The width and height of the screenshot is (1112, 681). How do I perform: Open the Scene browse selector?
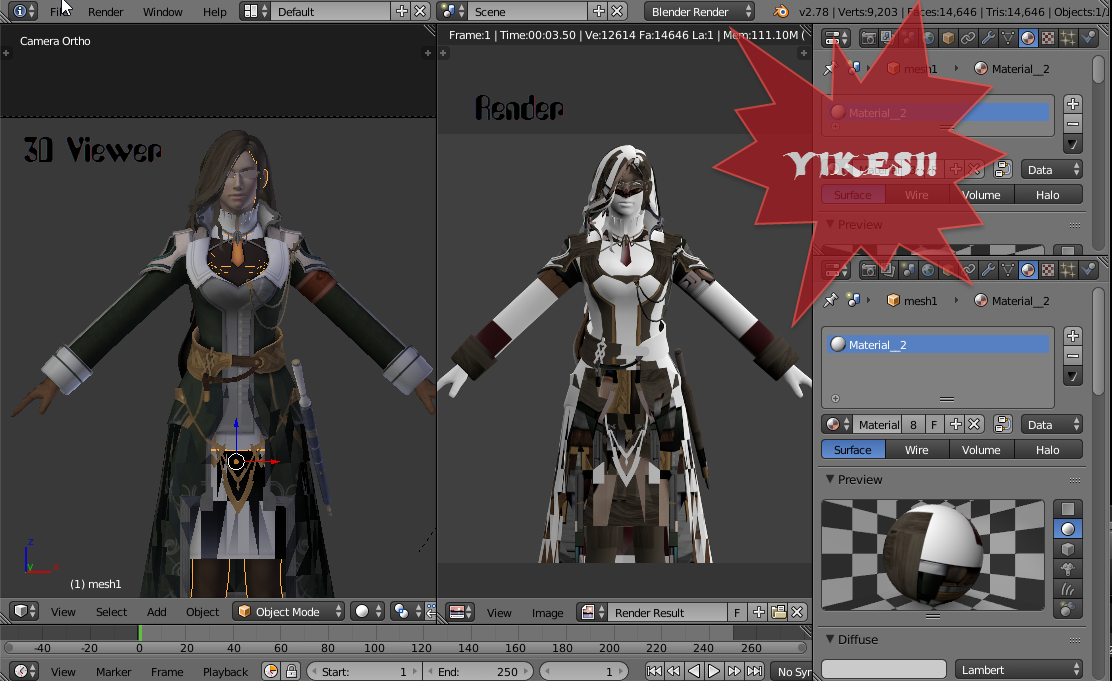tap(452, 11)
